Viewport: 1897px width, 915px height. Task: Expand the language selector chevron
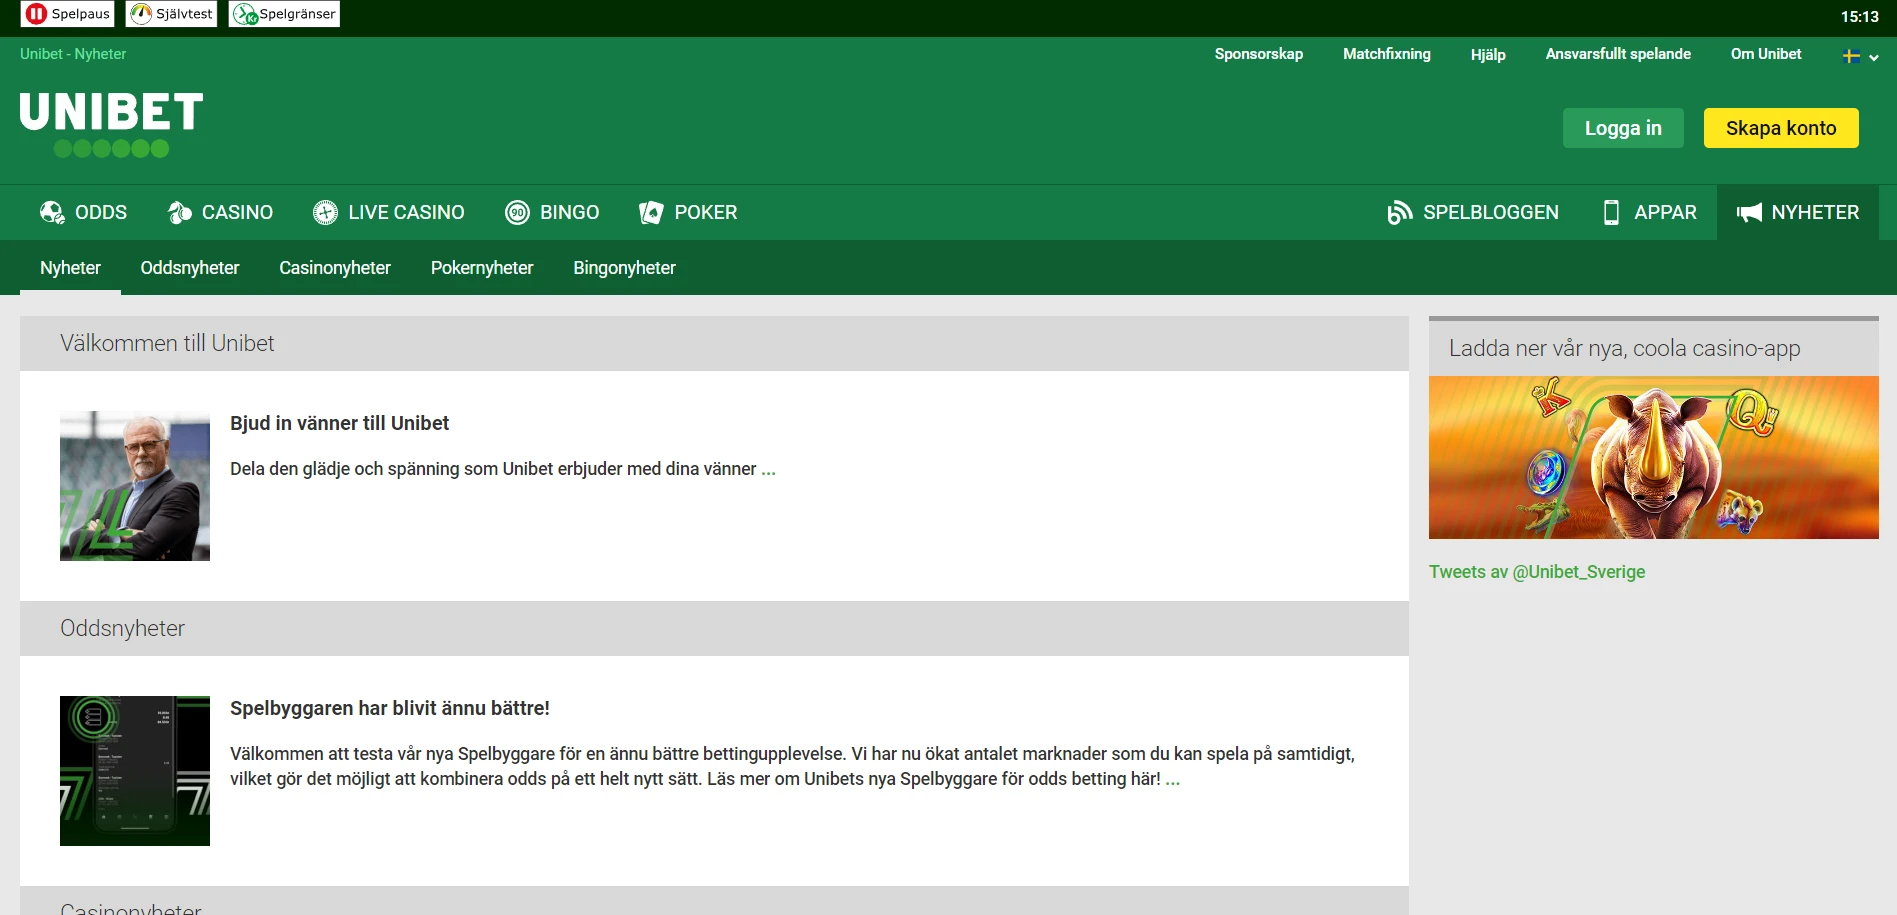pyautogui.click(x=1874, y=57)
